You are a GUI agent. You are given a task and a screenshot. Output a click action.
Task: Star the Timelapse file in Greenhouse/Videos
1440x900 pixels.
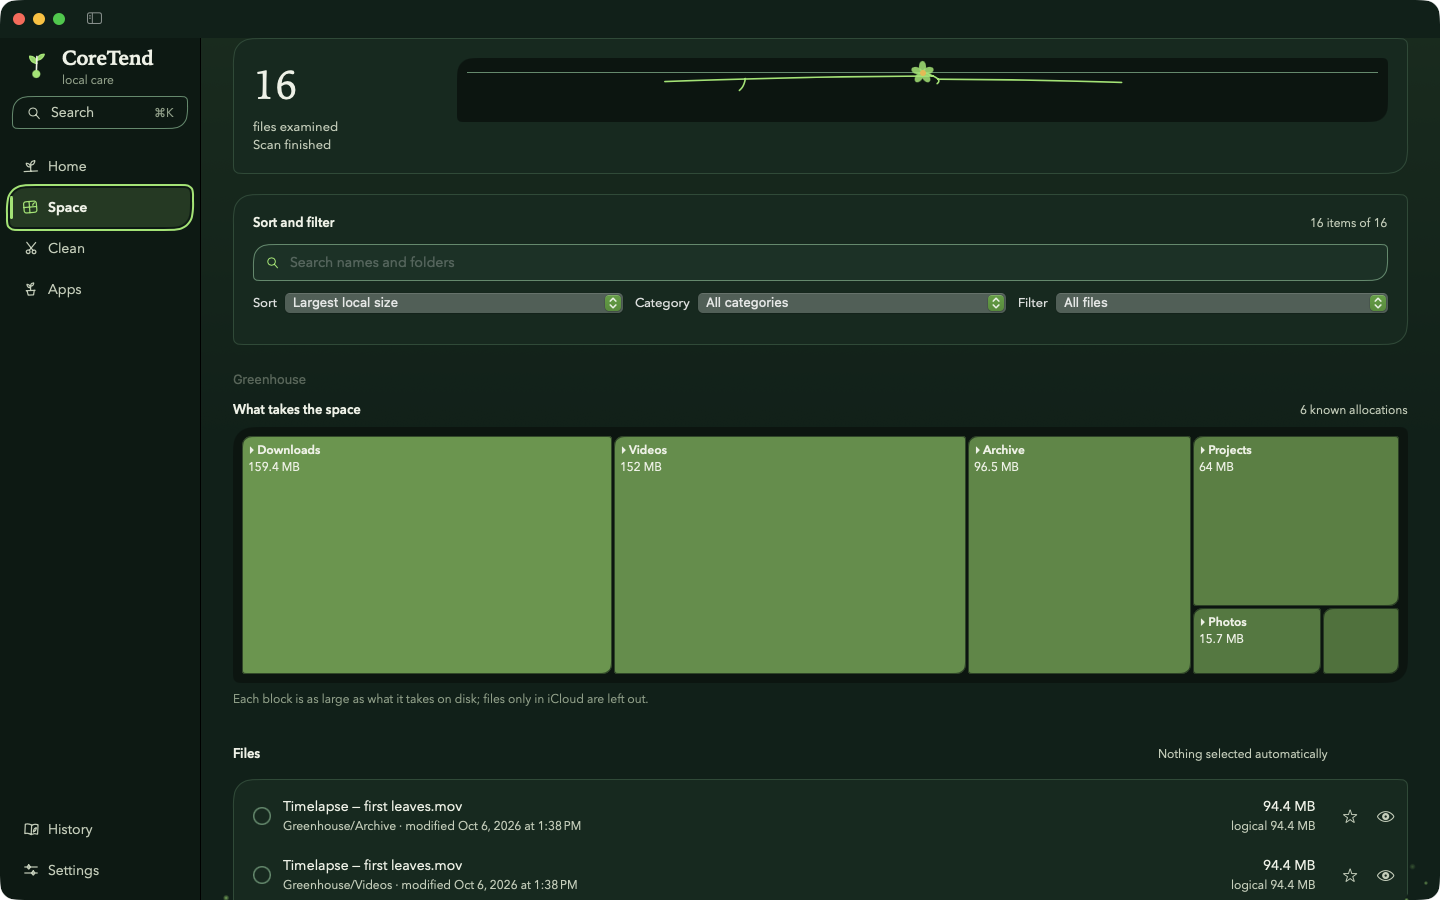coord(1350,875)
